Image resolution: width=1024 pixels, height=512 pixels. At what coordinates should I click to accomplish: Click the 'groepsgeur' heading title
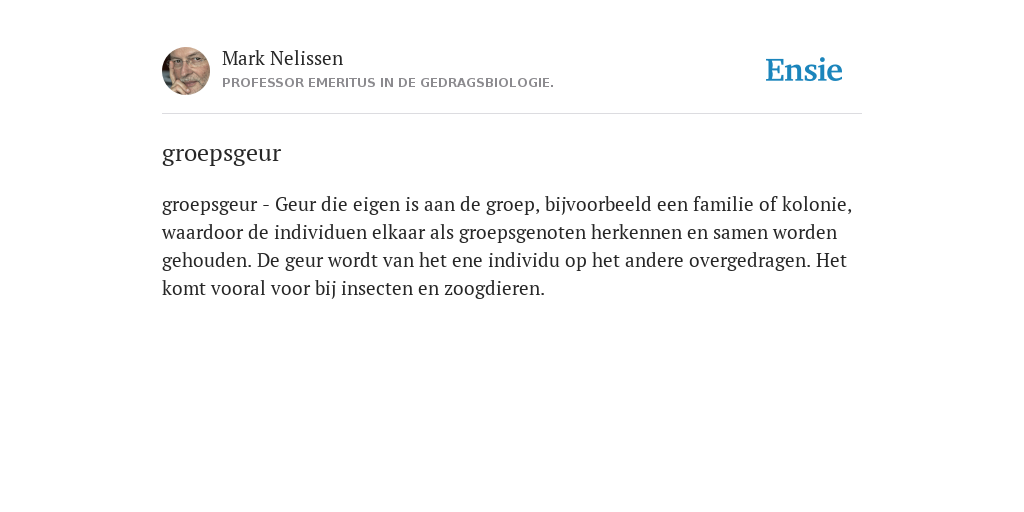click(221, 154)
